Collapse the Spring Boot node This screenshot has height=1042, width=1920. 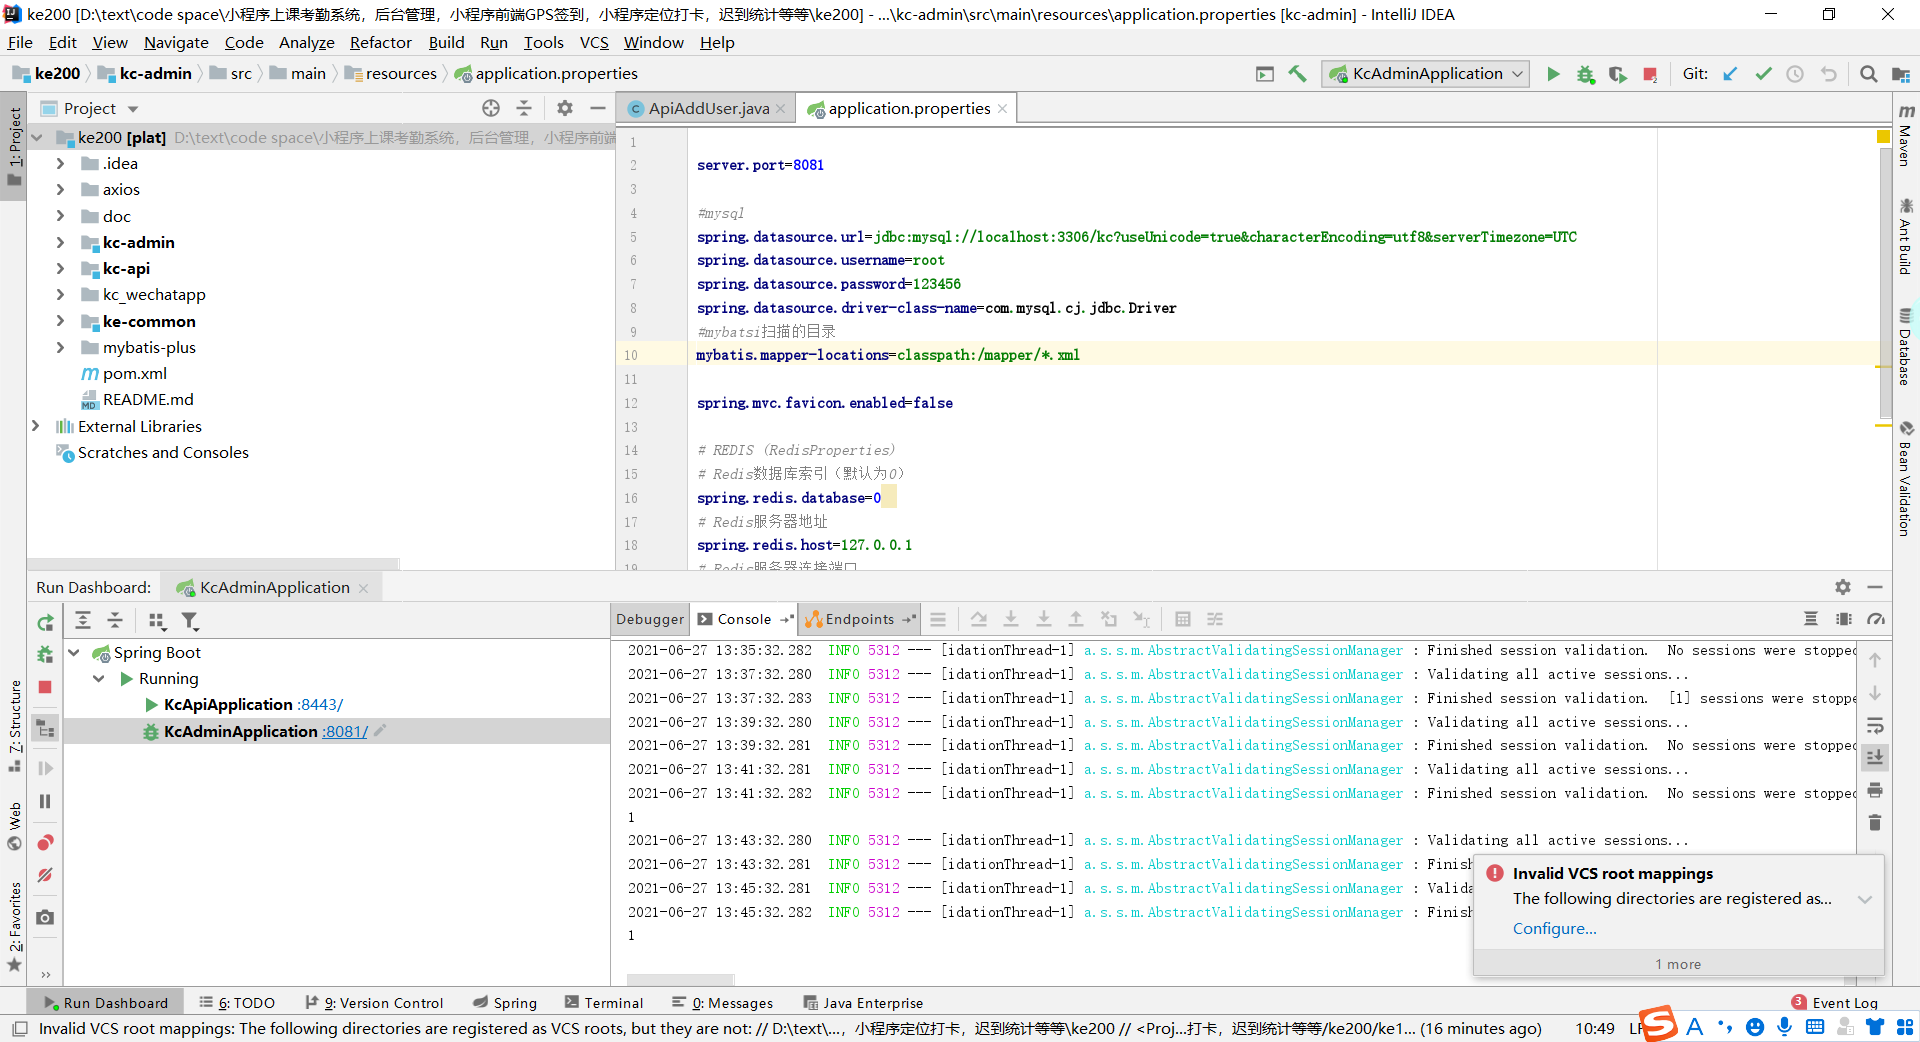pyautogui.click(x=74, y=652)
